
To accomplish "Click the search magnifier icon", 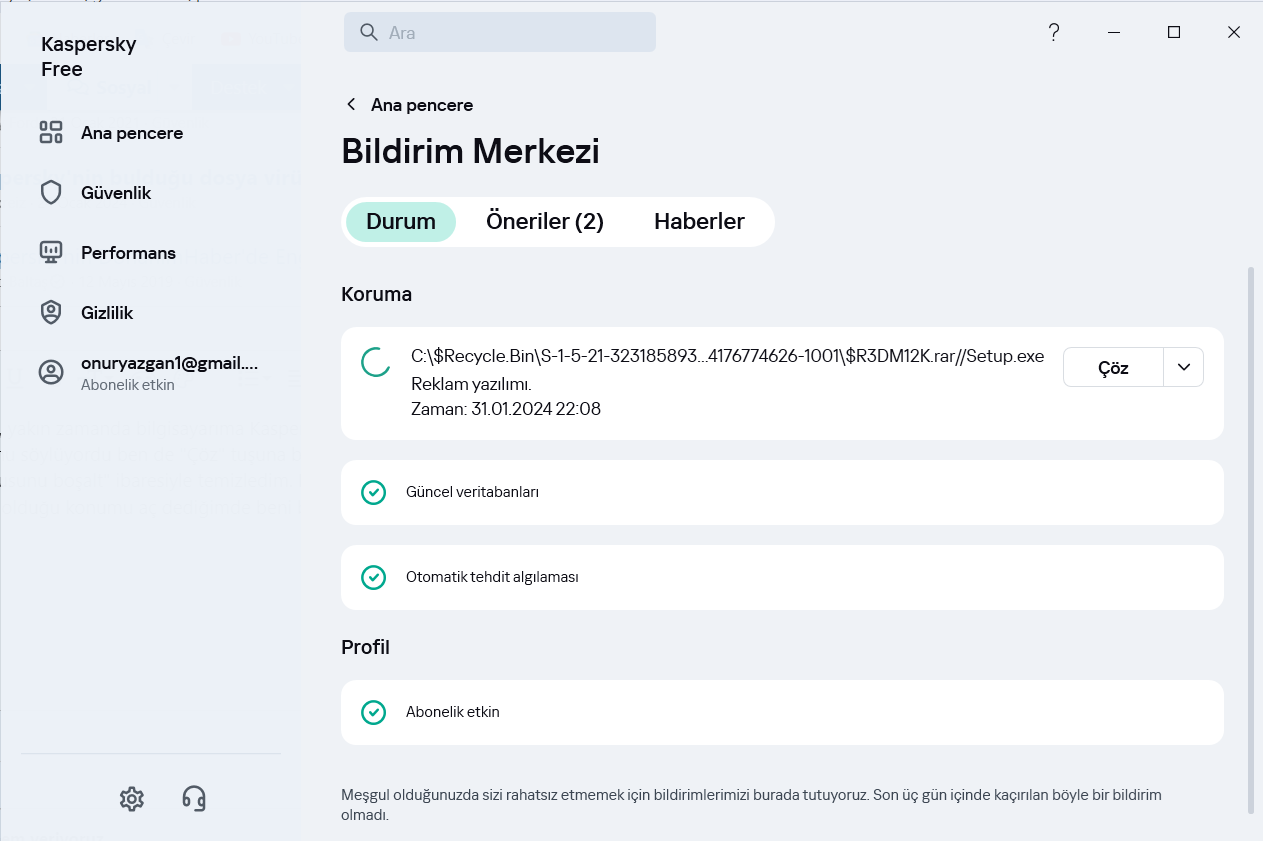I will (x=369, y=33).
